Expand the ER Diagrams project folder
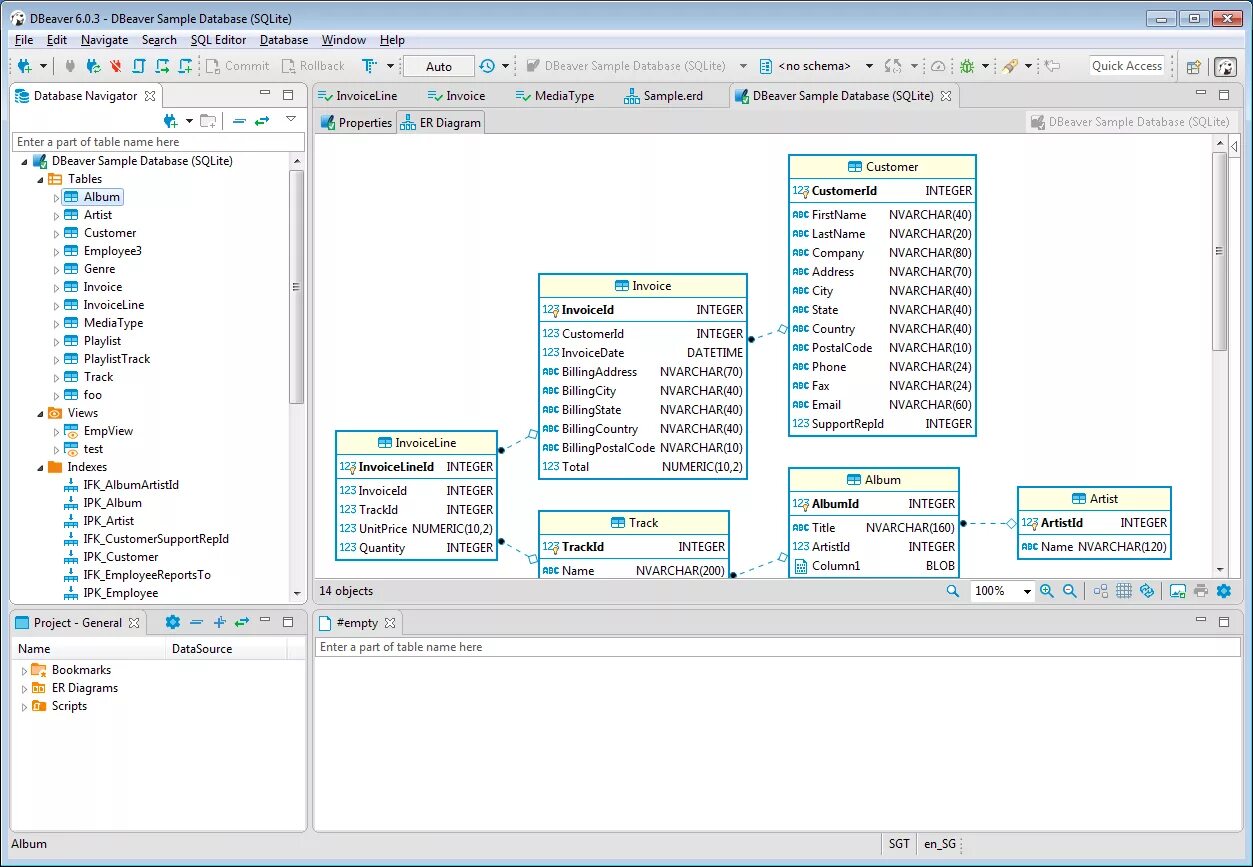The height and width of the screenshot is (867, 1253). pos(24,688)
